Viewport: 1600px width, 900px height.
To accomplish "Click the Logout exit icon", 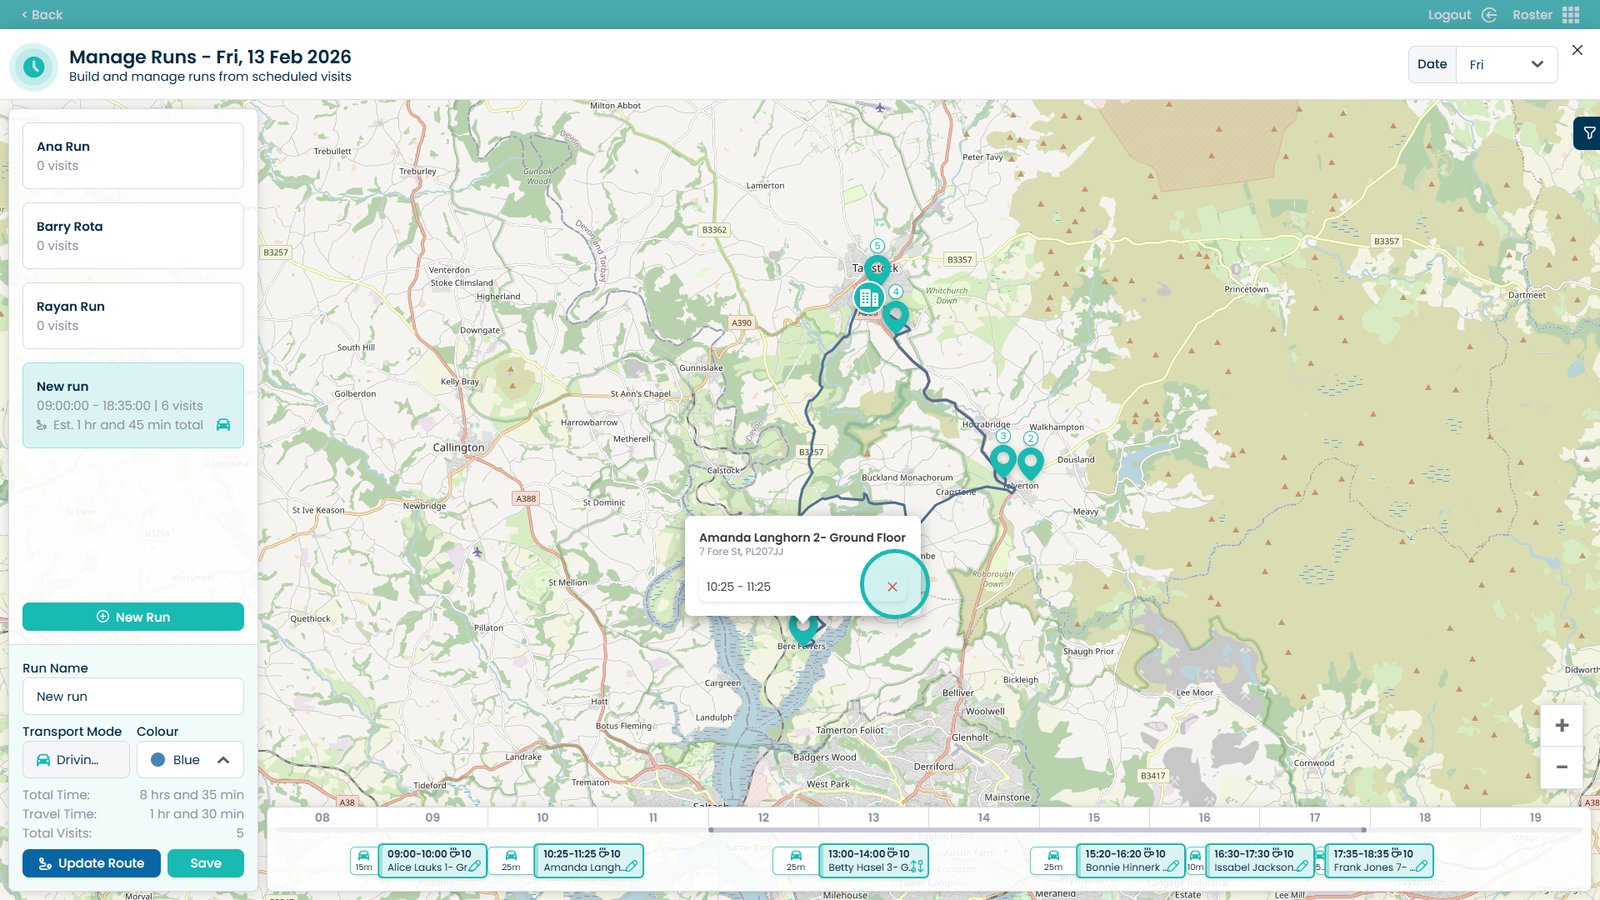I will (x=1489, y=15).
